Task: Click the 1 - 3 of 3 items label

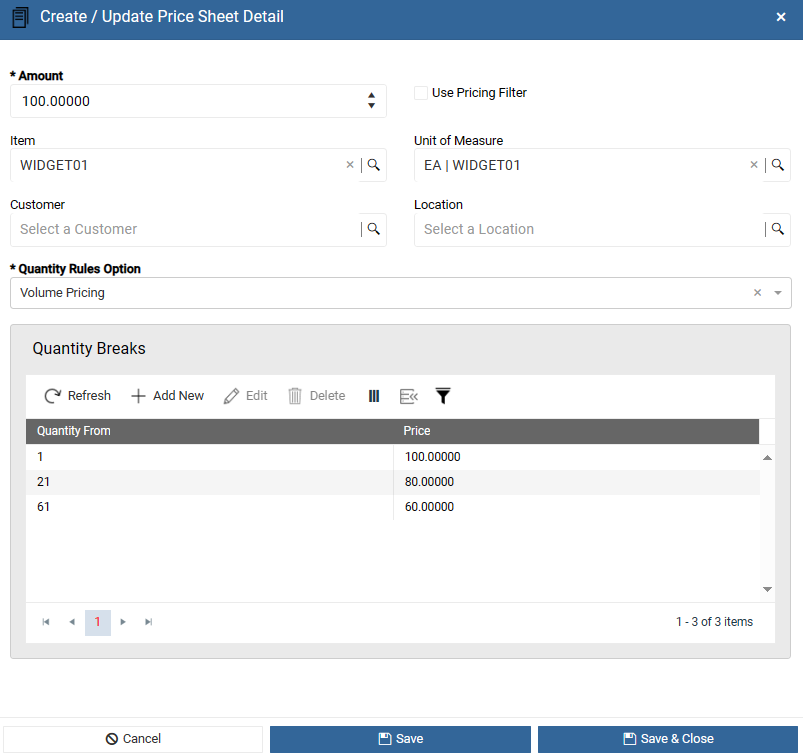Action: (714, 622)
